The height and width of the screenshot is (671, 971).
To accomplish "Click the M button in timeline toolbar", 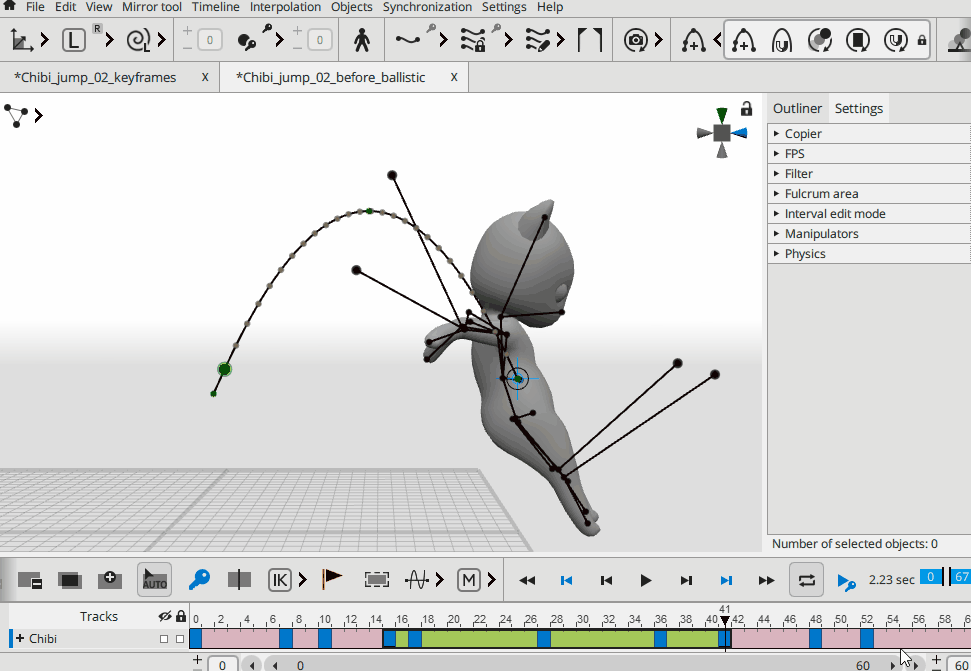I will [x=468, y=579].
